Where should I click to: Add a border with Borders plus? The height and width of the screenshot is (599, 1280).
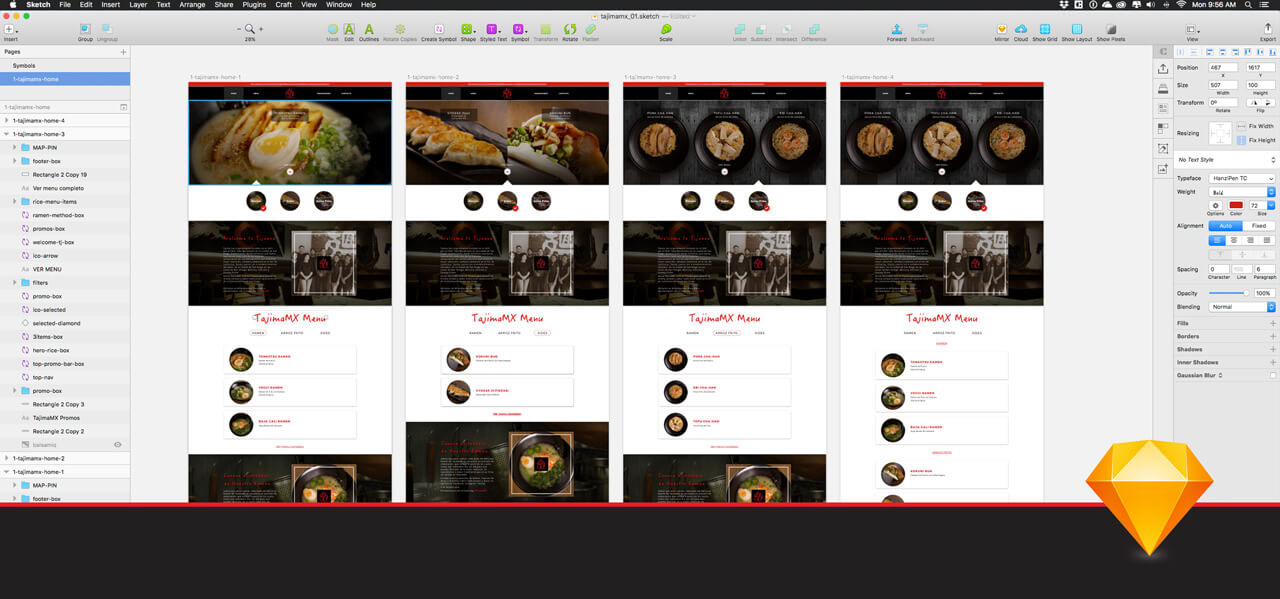1273,336
